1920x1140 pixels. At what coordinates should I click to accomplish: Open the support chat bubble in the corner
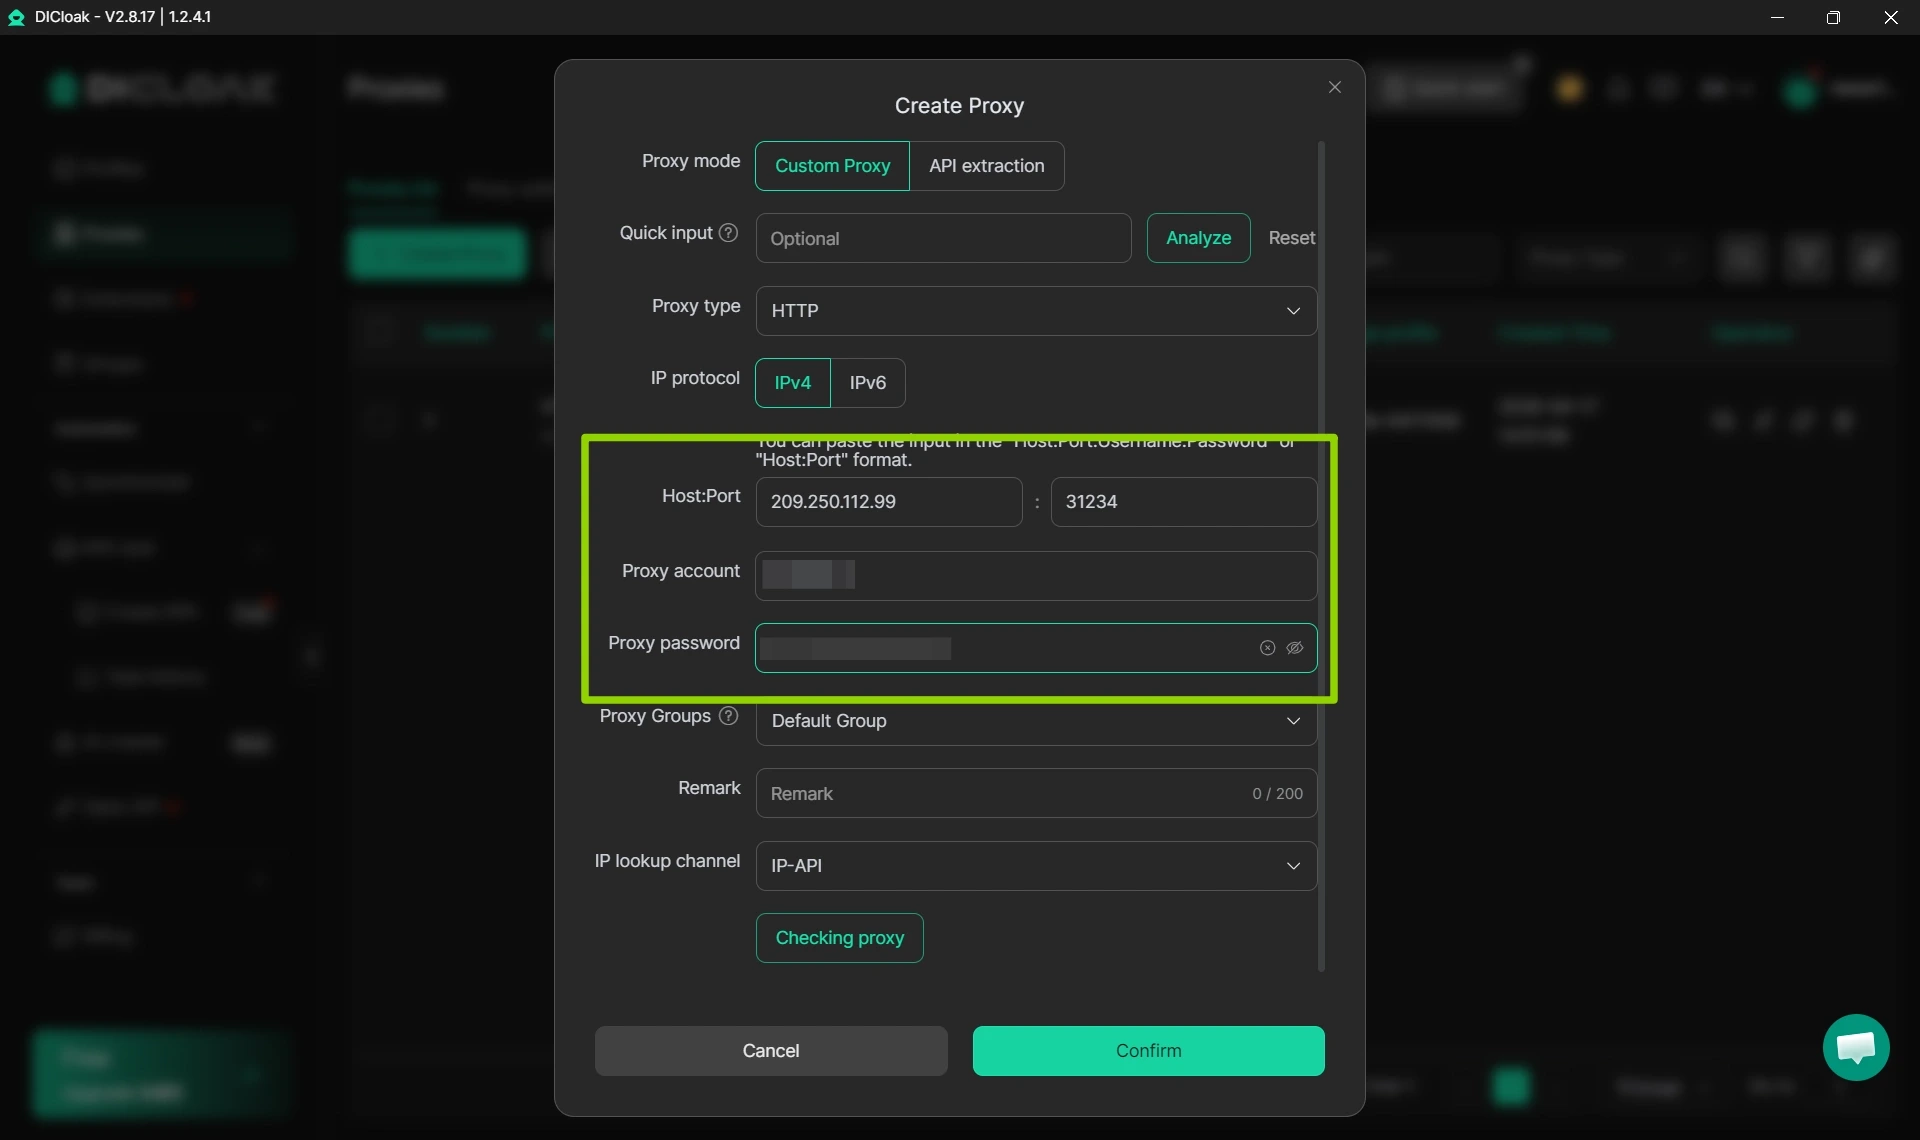click(x=1856, y=1047)
